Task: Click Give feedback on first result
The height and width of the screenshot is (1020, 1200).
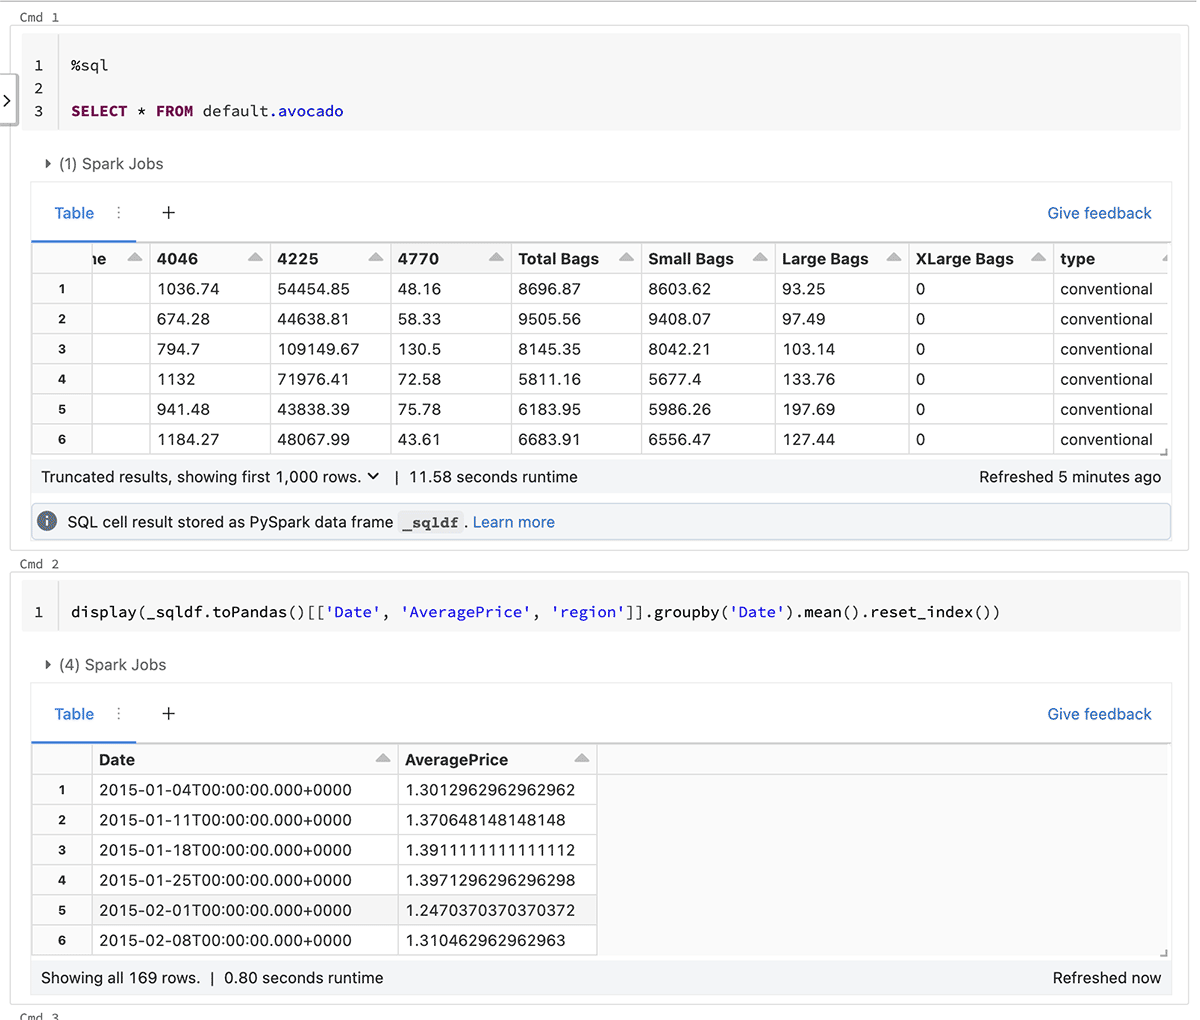Action: (x=1098, y=213)
